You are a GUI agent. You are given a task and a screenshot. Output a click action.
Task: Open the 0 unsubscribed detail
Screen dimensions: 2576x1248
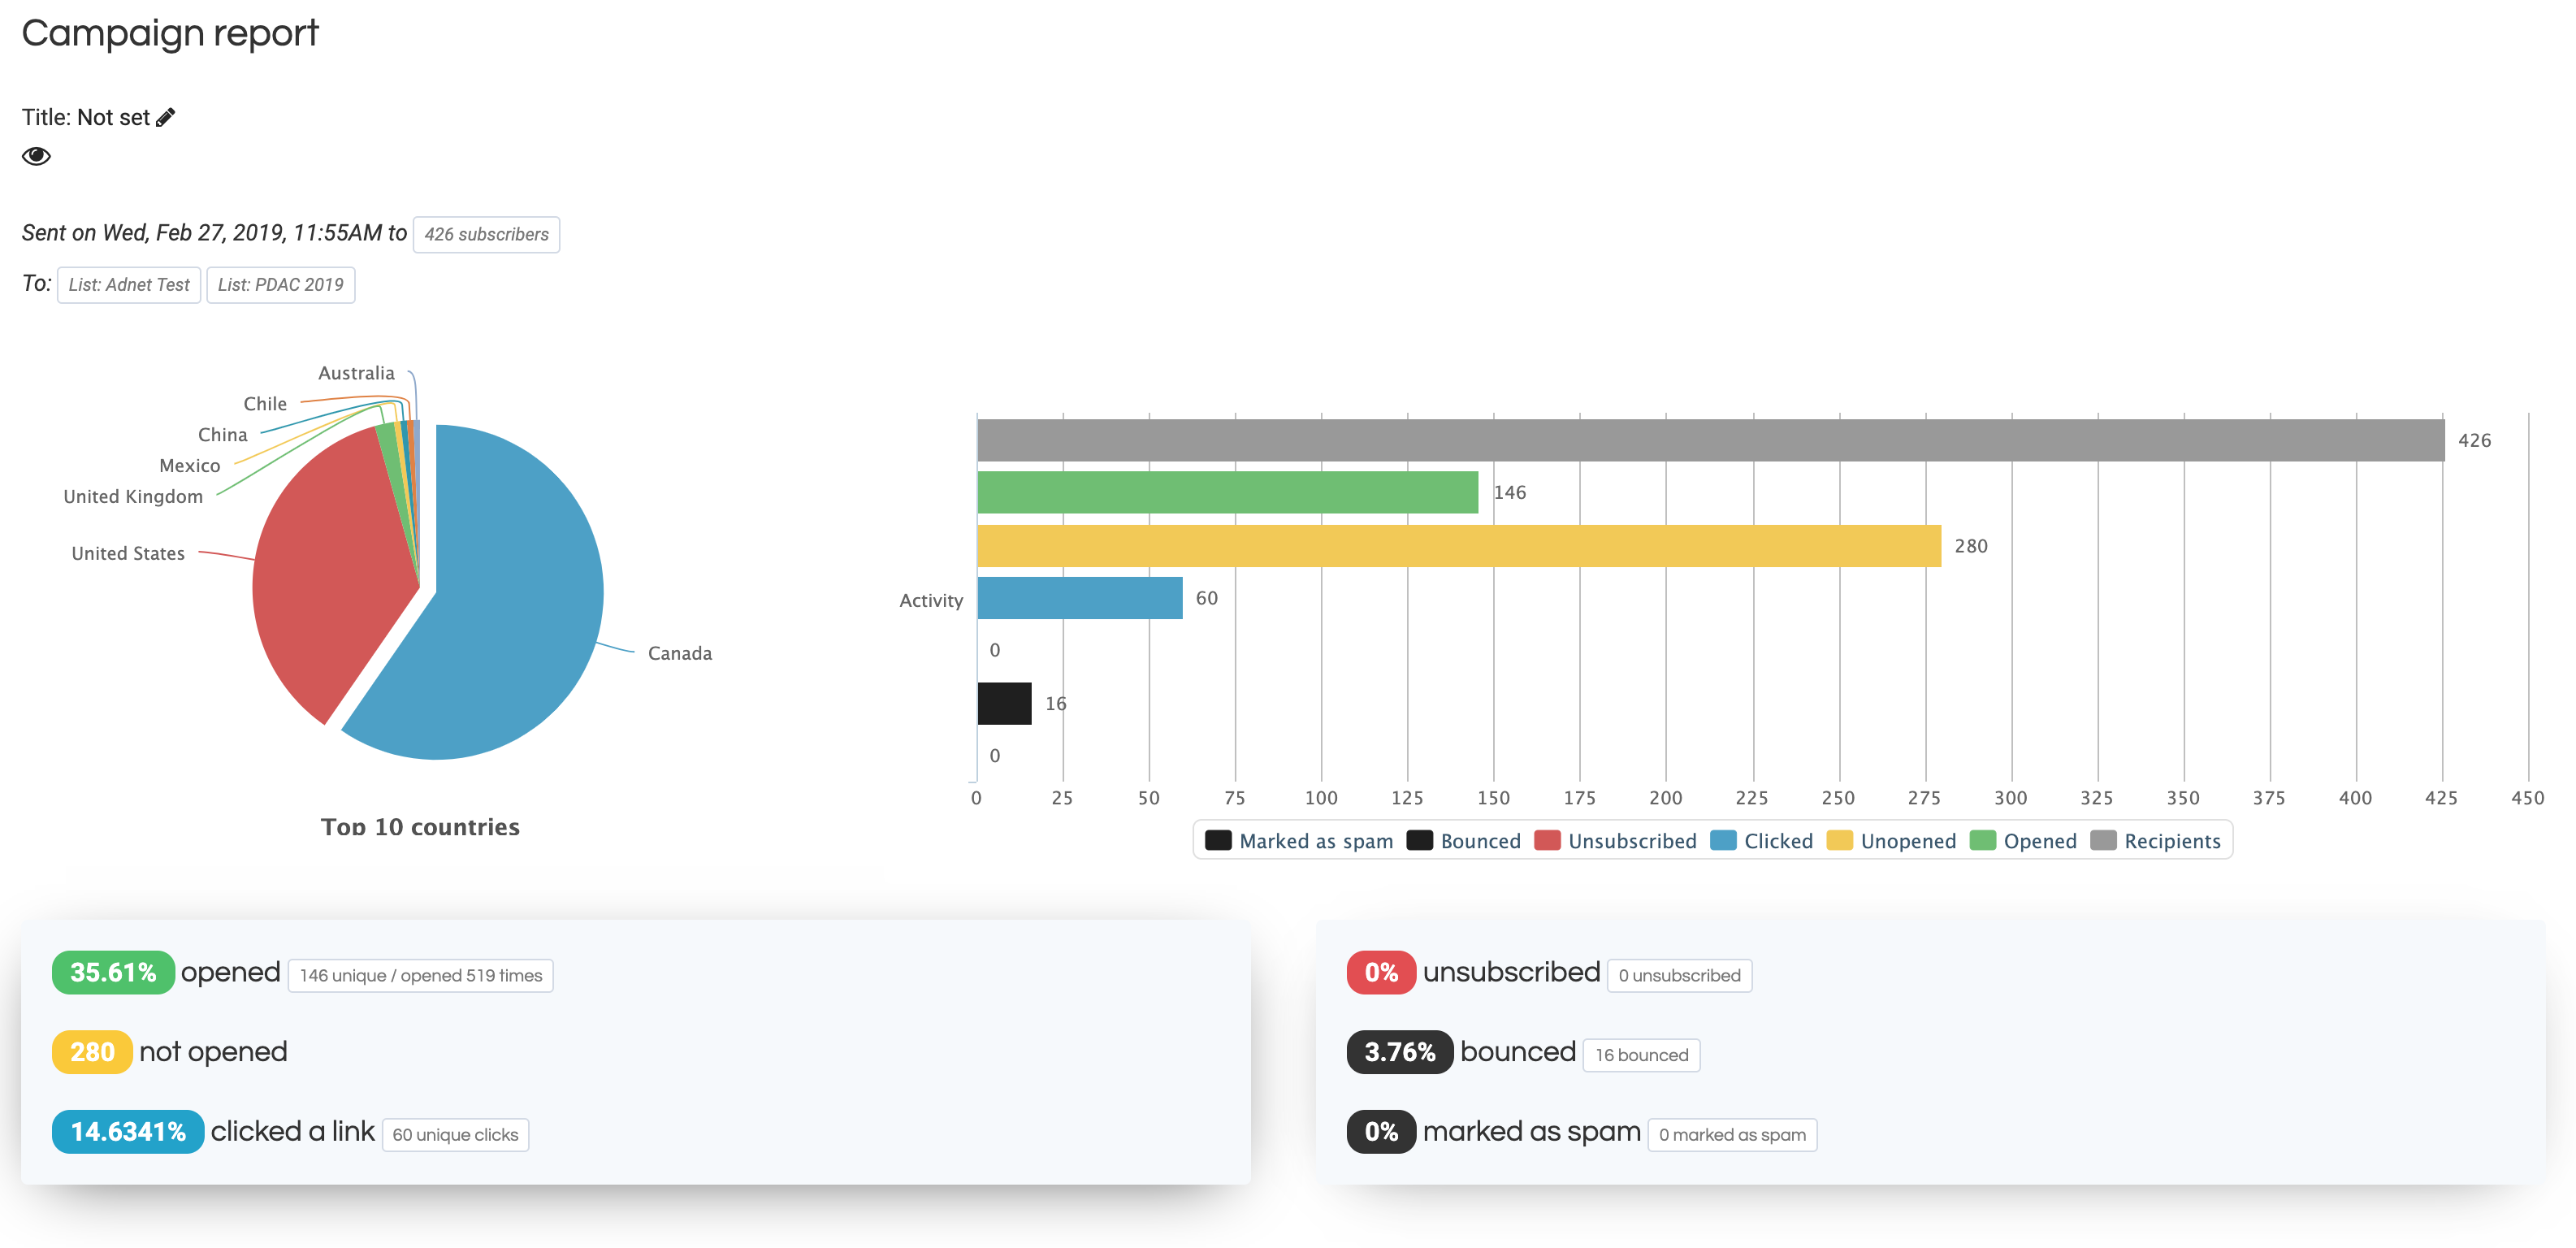point(1679,975)
